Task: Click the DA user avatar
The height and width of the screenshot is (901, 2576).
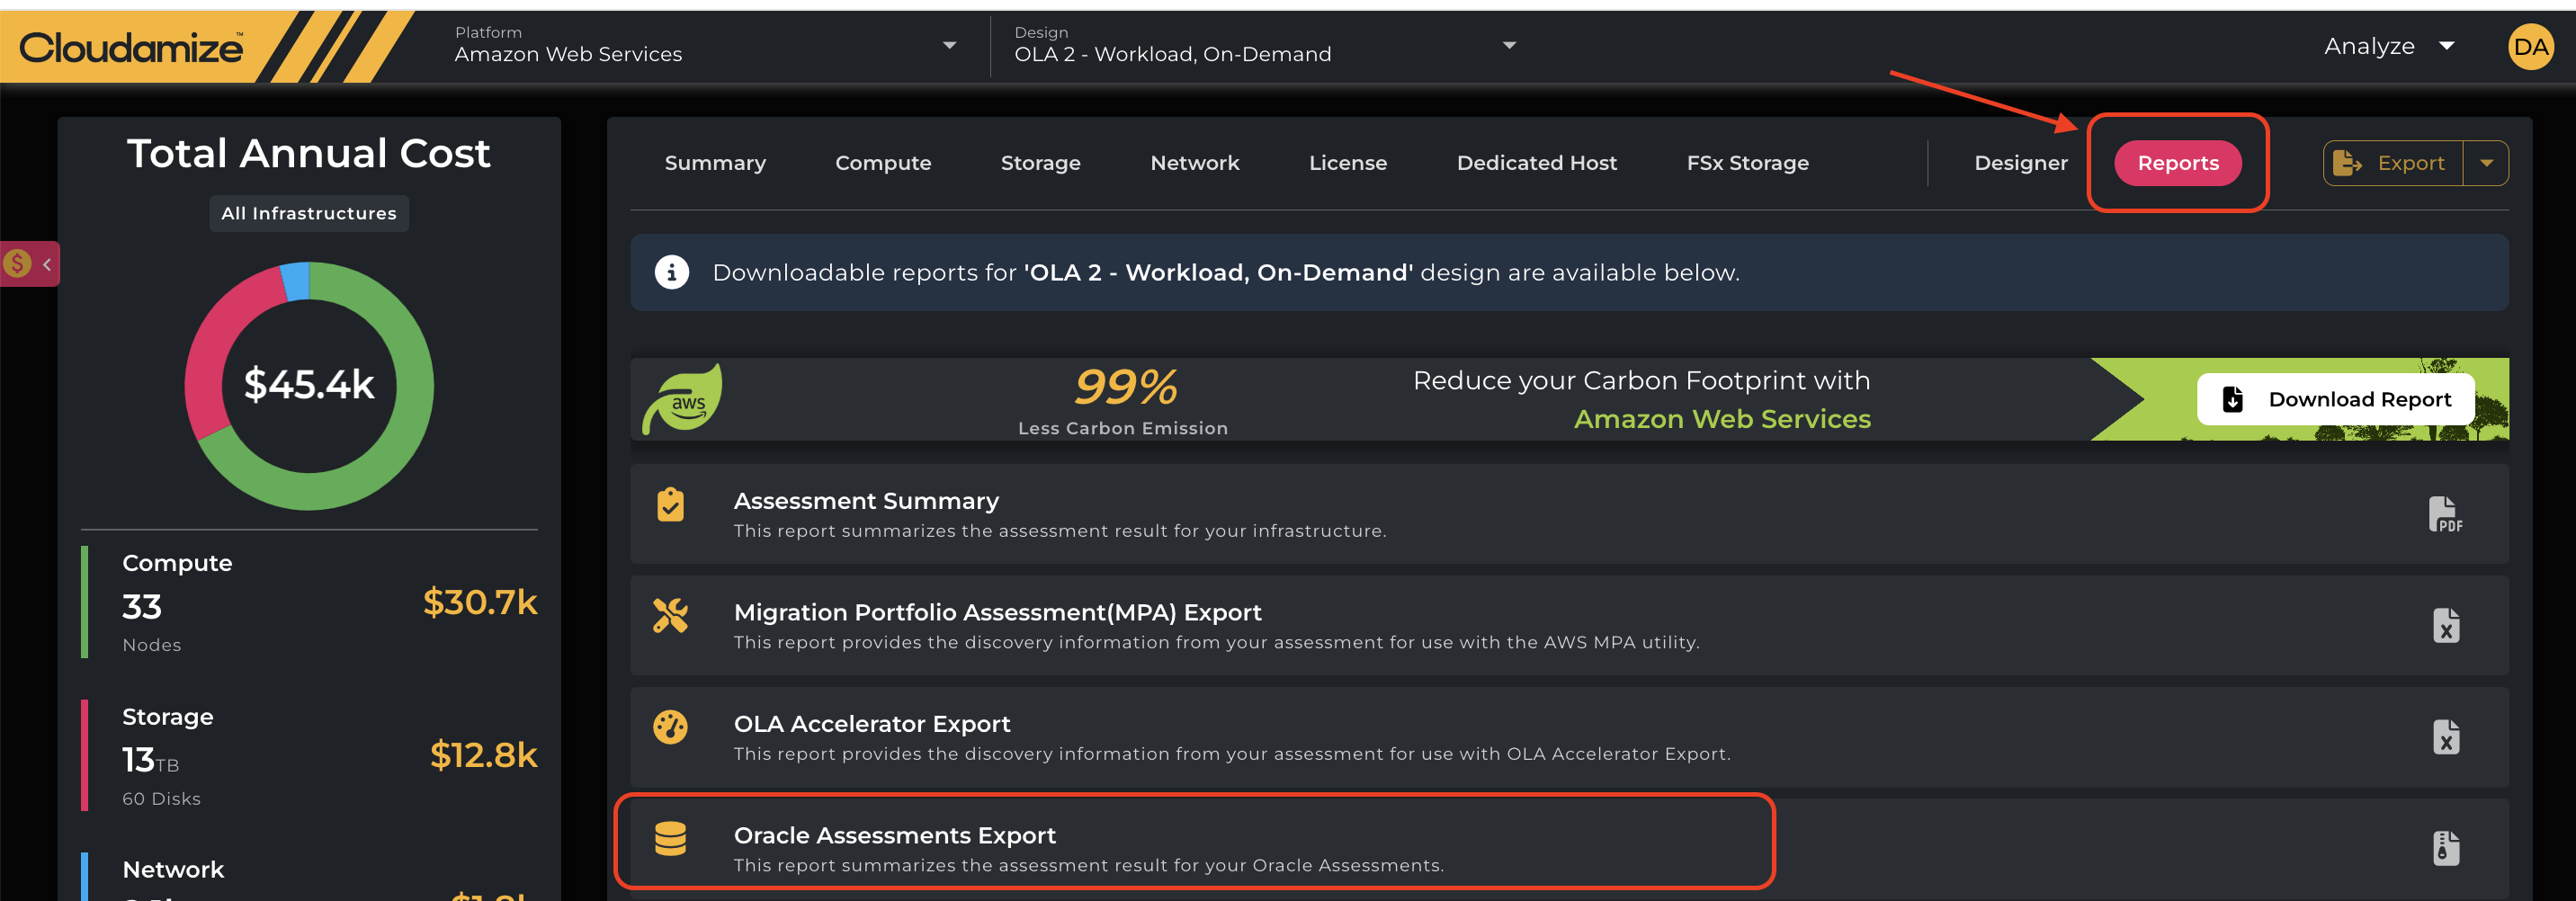Action: click(2529, 47)
